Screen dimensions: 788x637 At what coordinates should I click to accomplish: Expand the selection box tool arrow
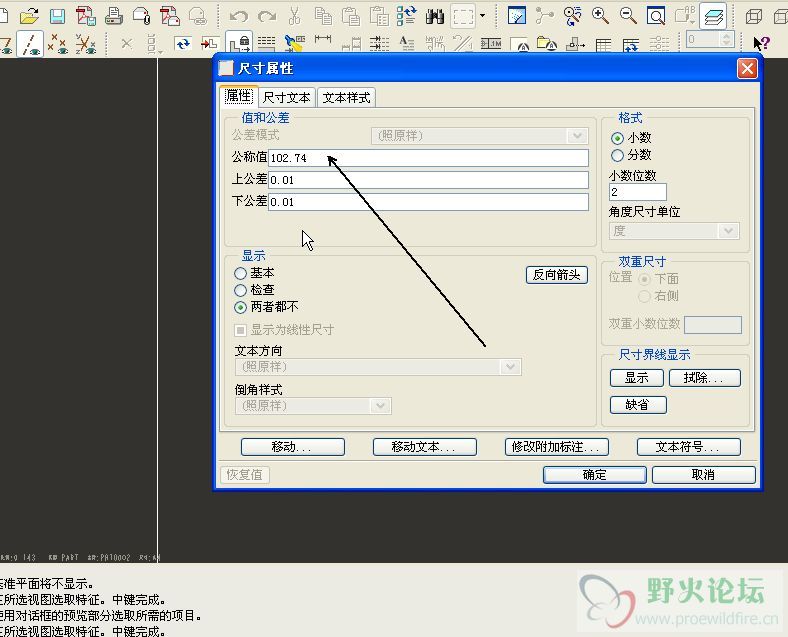tap(483, 16)
